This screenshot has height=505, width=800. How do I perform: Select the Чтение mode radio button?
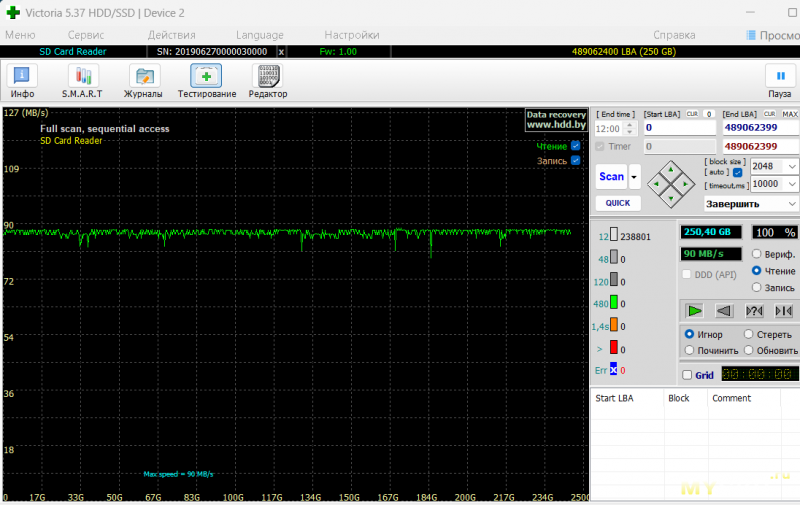pos(756,271)
